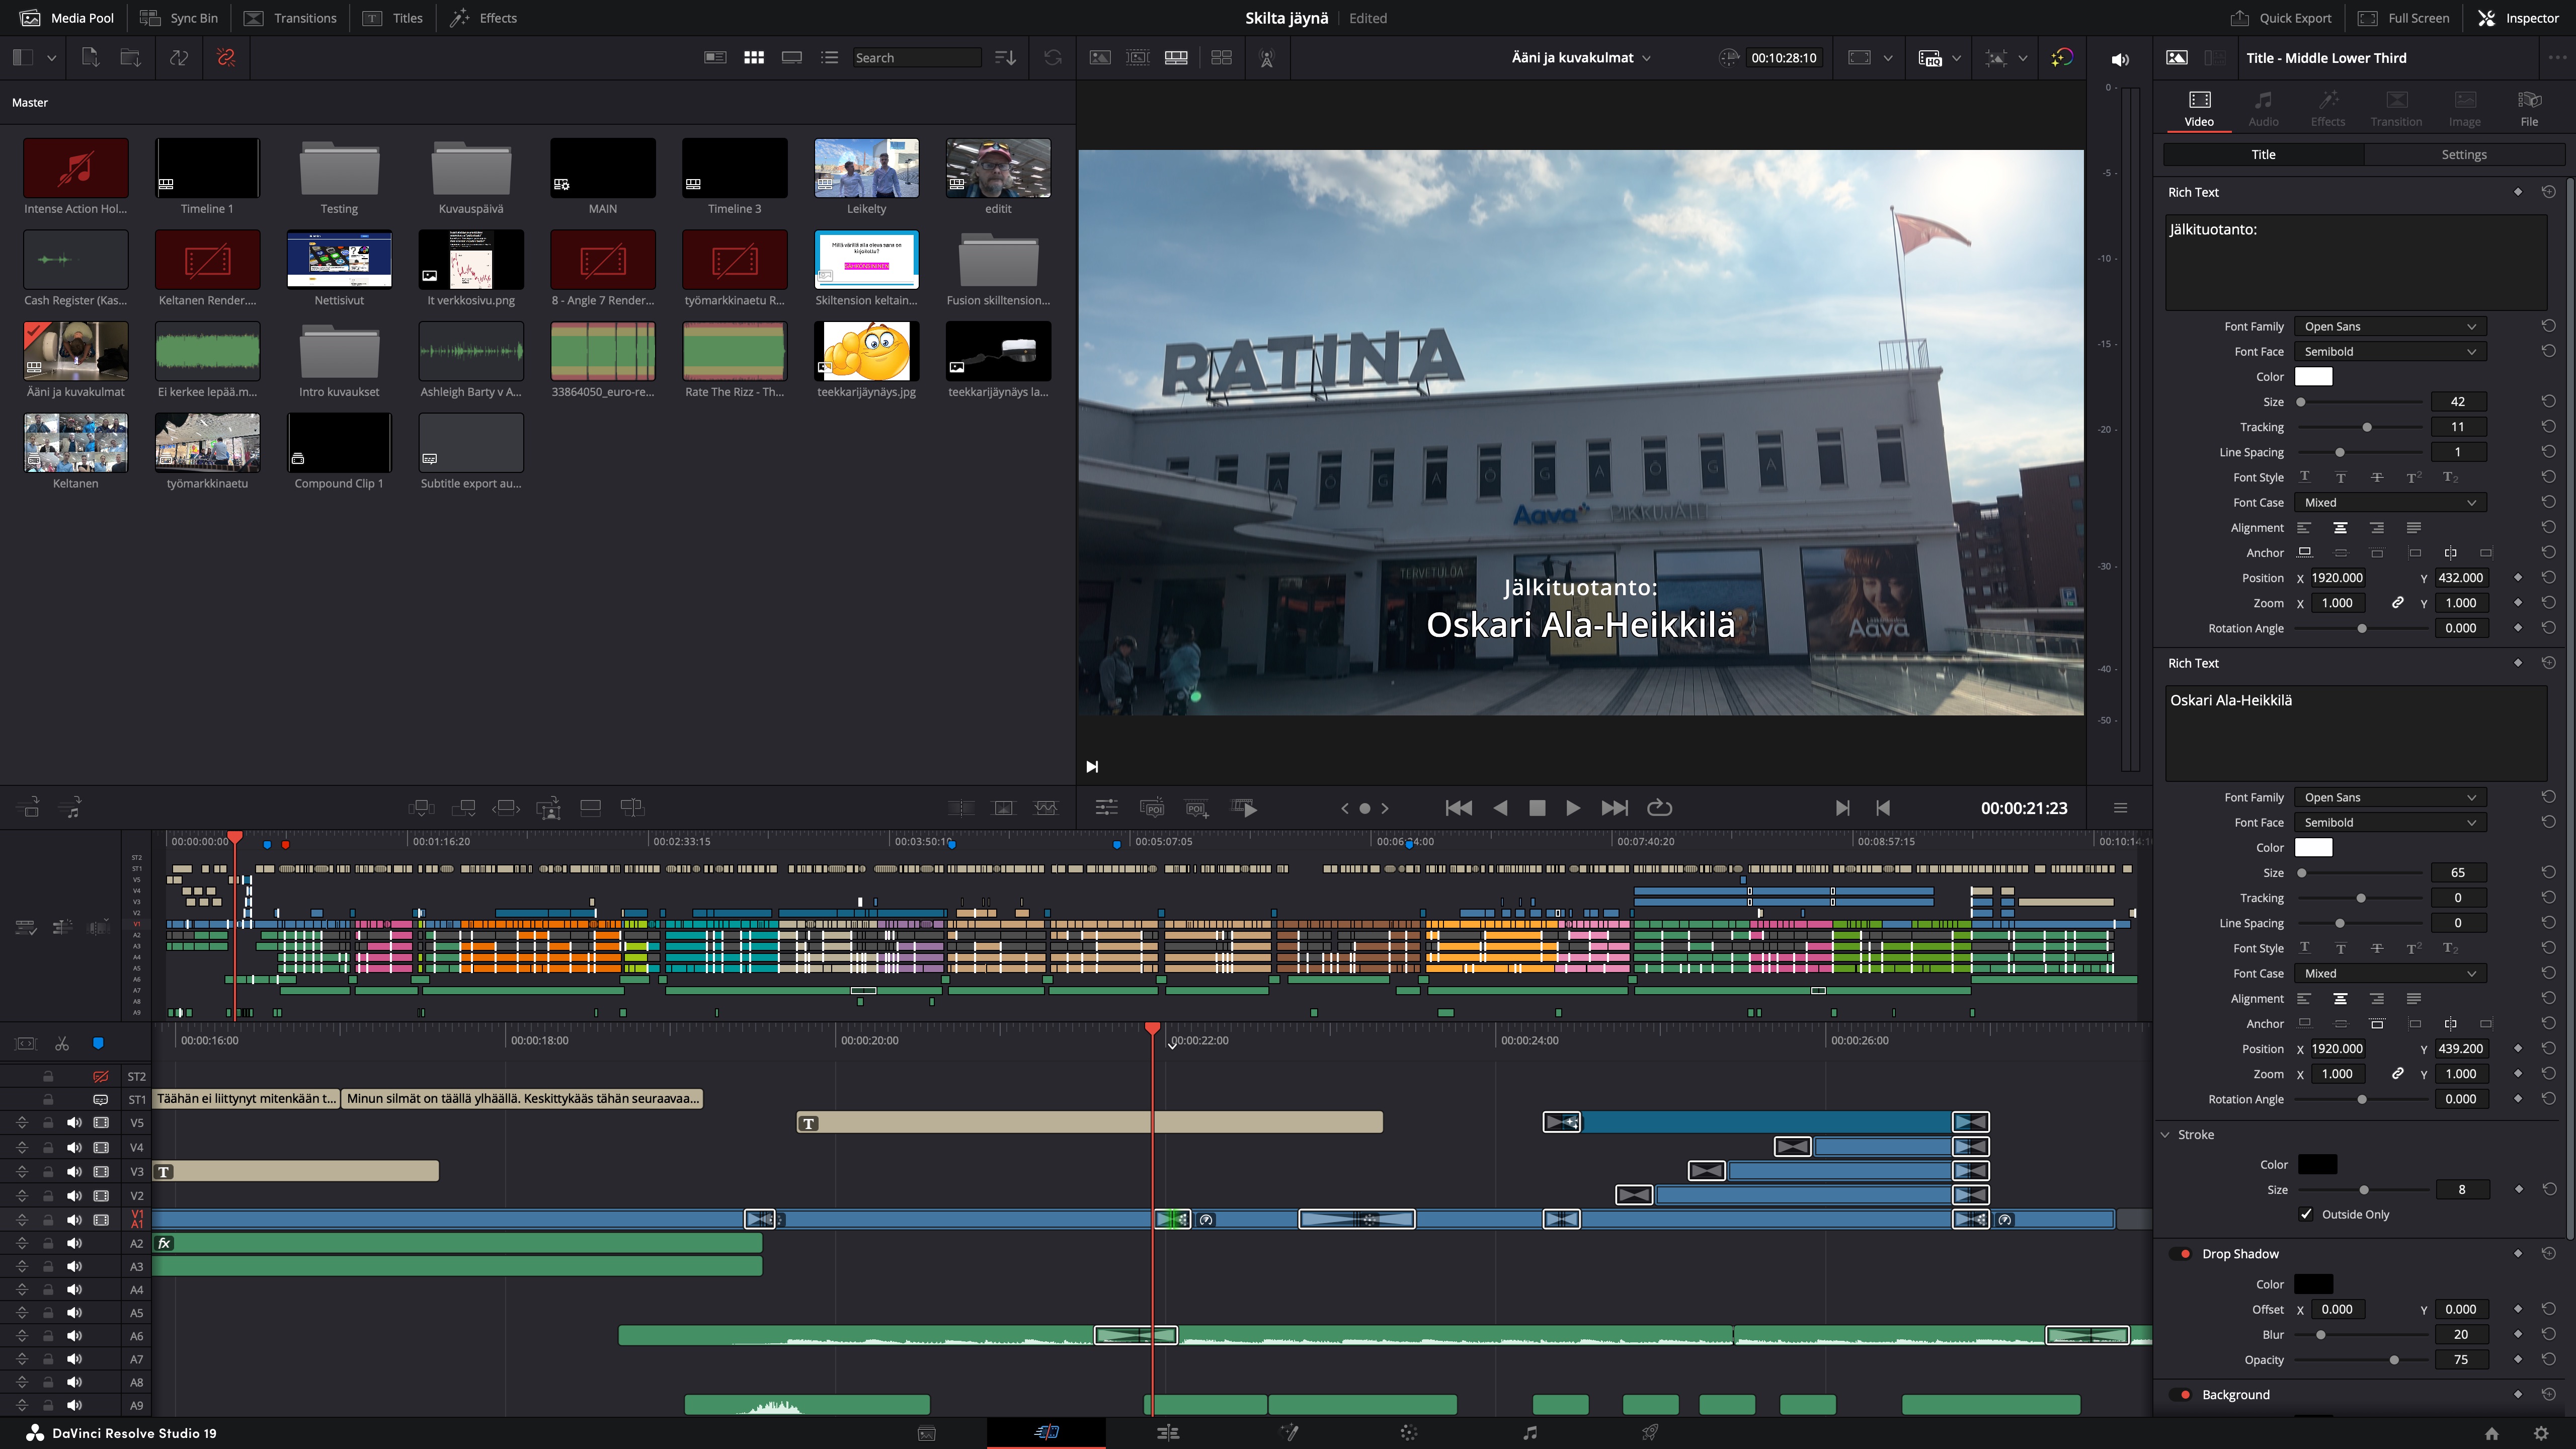2576x1449 pixels.
Task: Click the Tracking slider for Jälkituotanto text
Action: pos(2361,428)
